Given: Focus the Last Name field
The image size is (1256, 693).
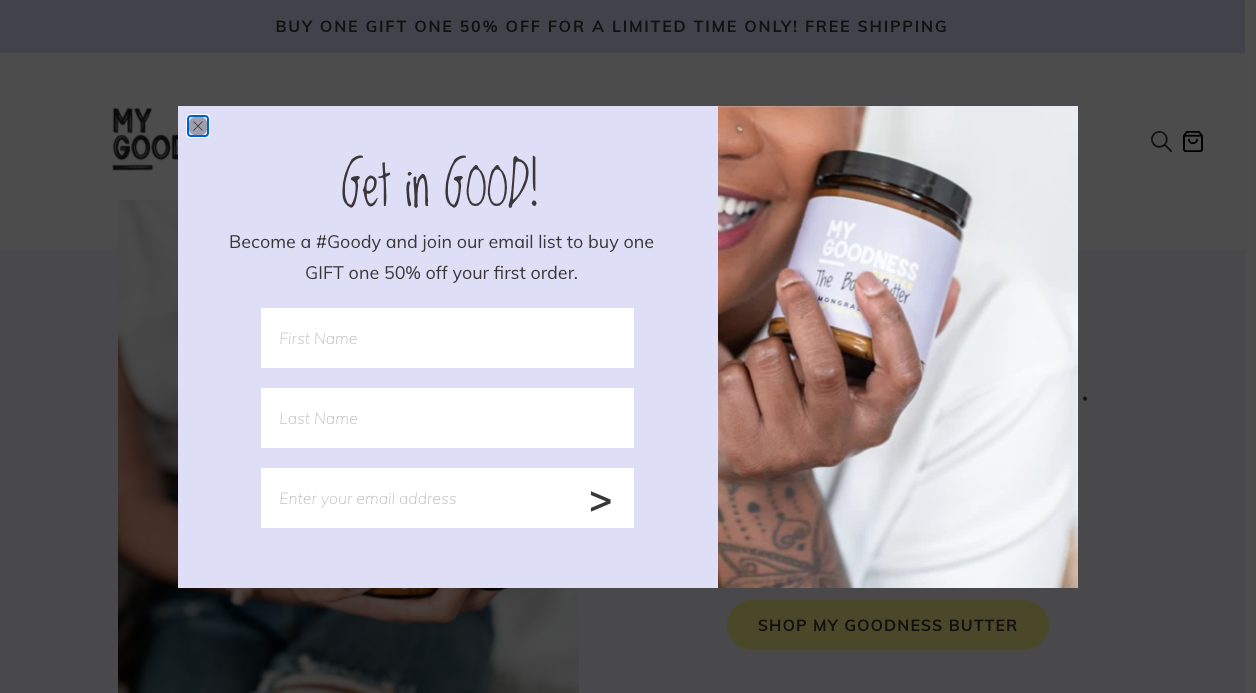Looking at the screenshot, I should 447,418.
